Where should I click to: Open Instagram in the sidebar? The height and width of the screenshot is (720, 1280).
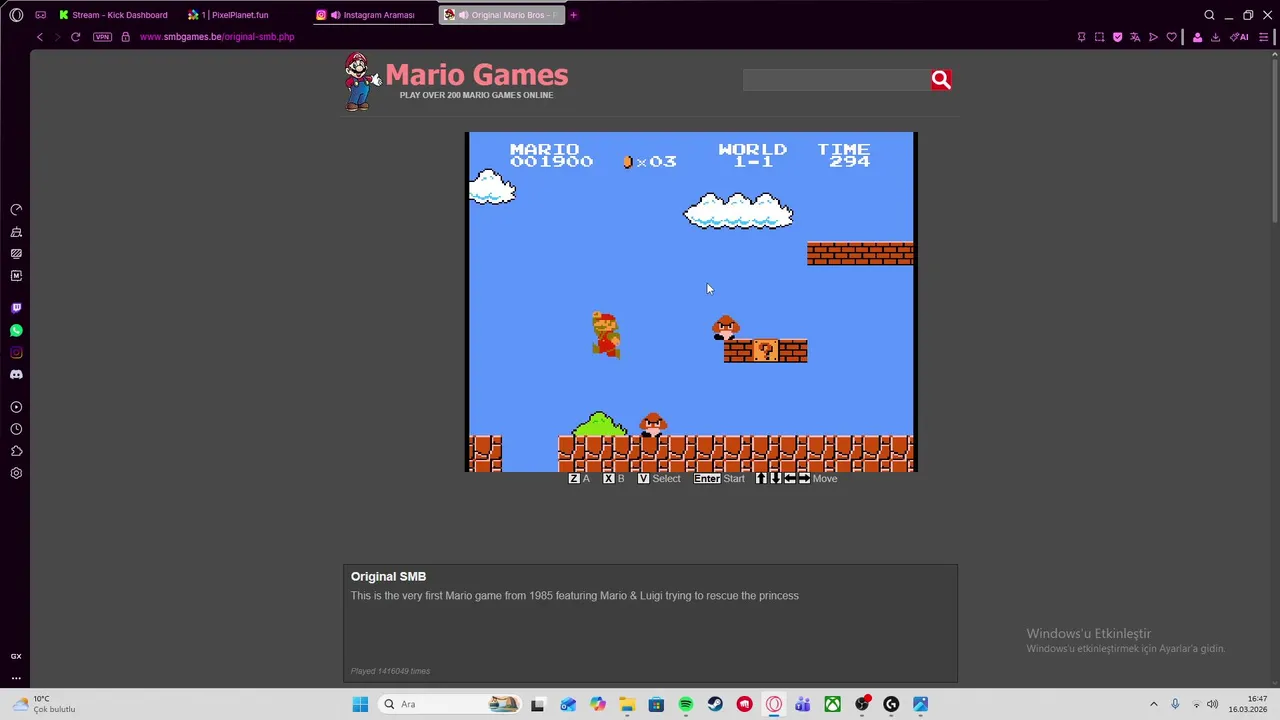point(16,352)
